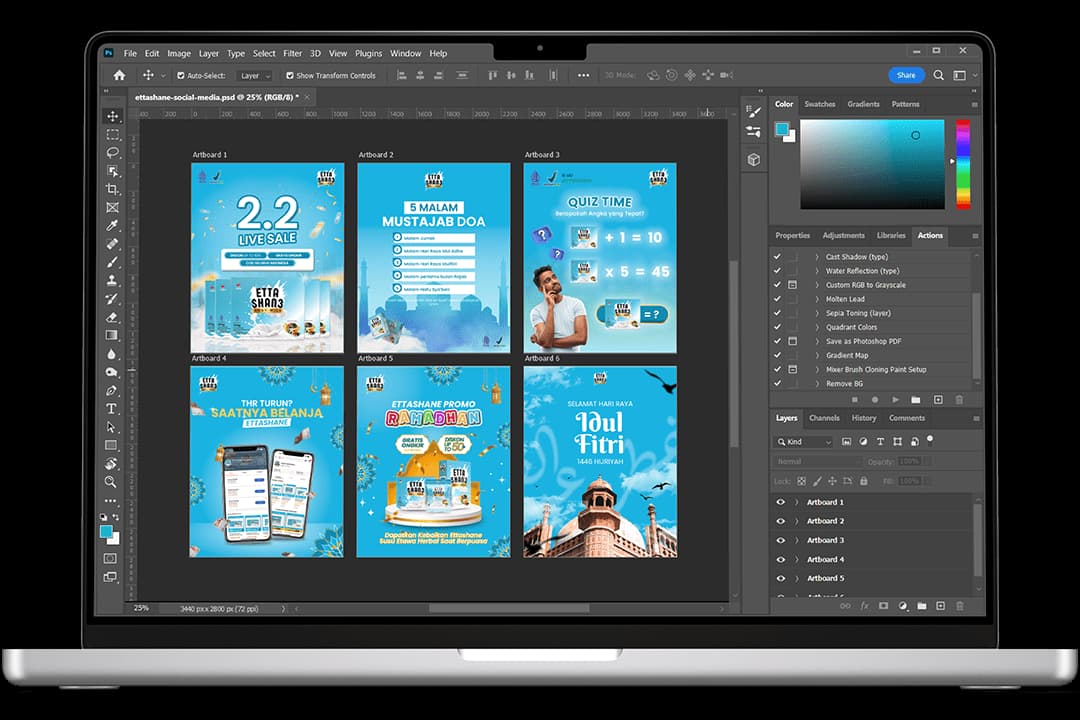Select the Rectangular Marquee tool
This screenshot has height=720, width=1080.
[x=112, y=135]
